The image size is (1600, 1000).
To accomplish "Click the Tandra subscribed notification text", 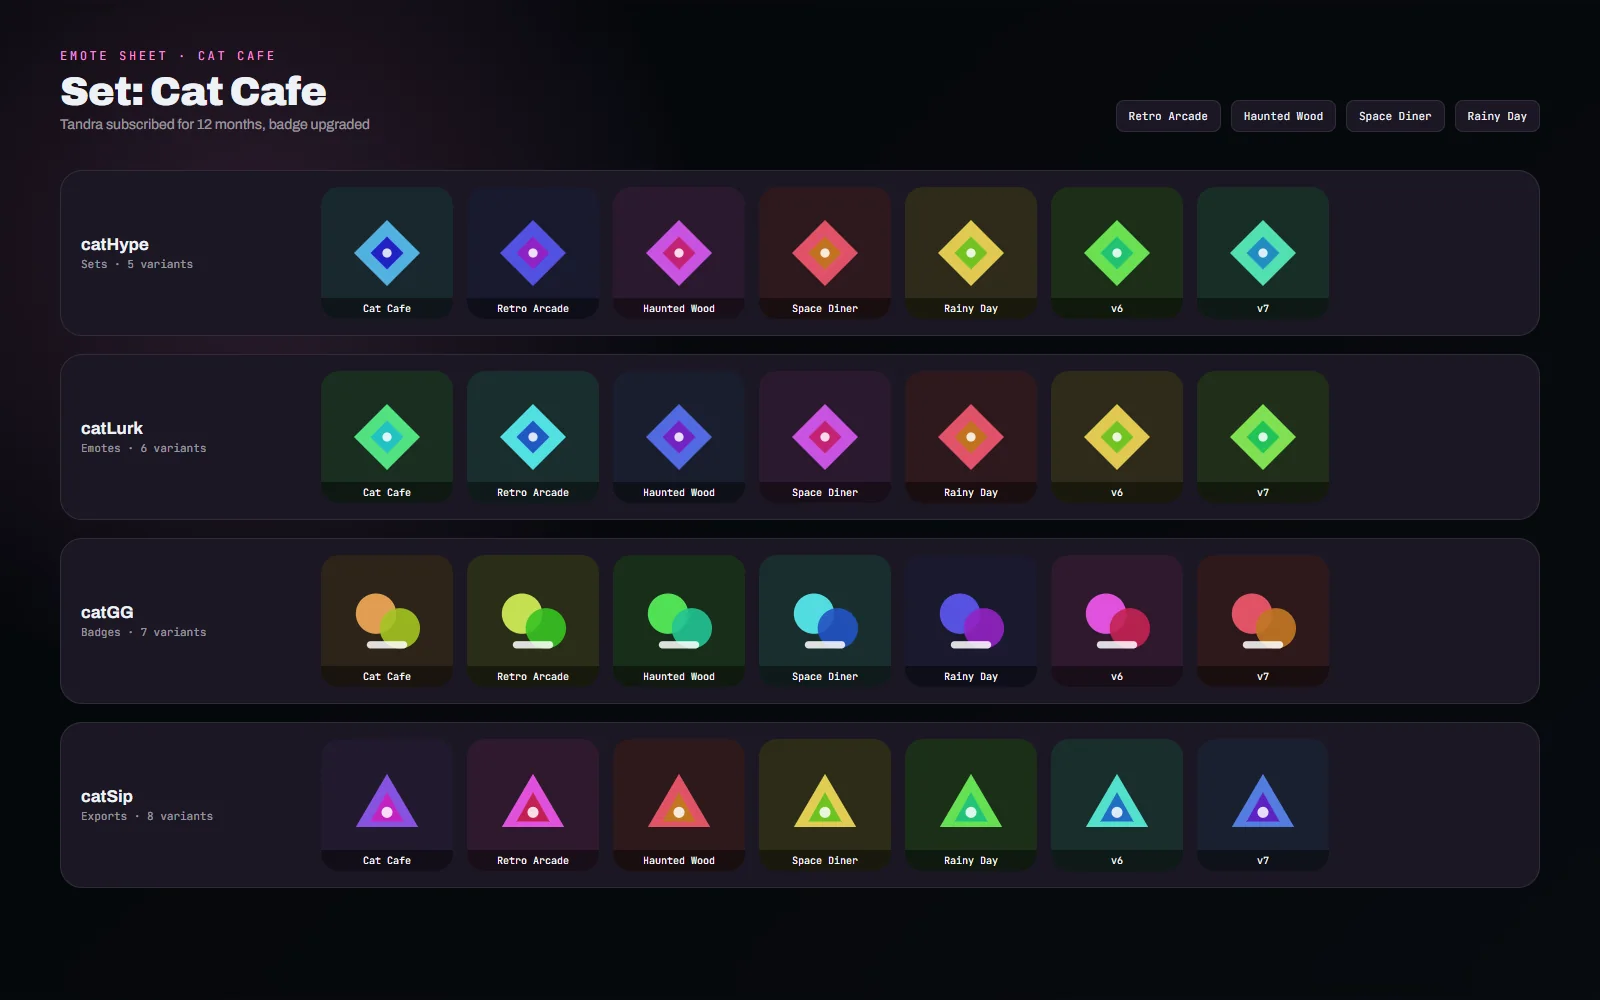I will [x=215, y=124].
